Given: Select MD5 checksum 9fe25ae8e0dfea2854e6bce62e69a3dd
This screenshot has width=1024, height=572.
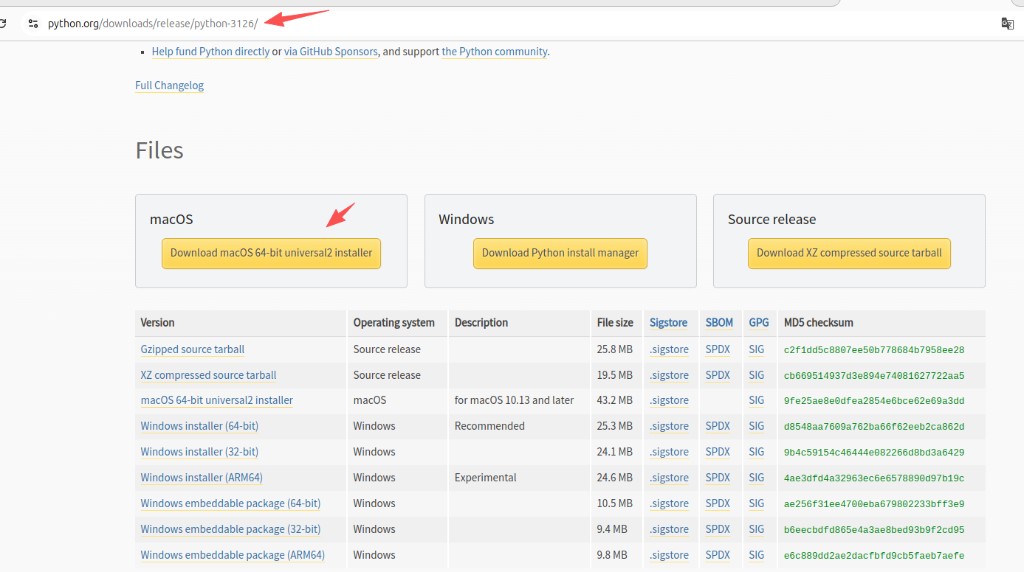Looking at the screenshot, I should coord(874,401).
